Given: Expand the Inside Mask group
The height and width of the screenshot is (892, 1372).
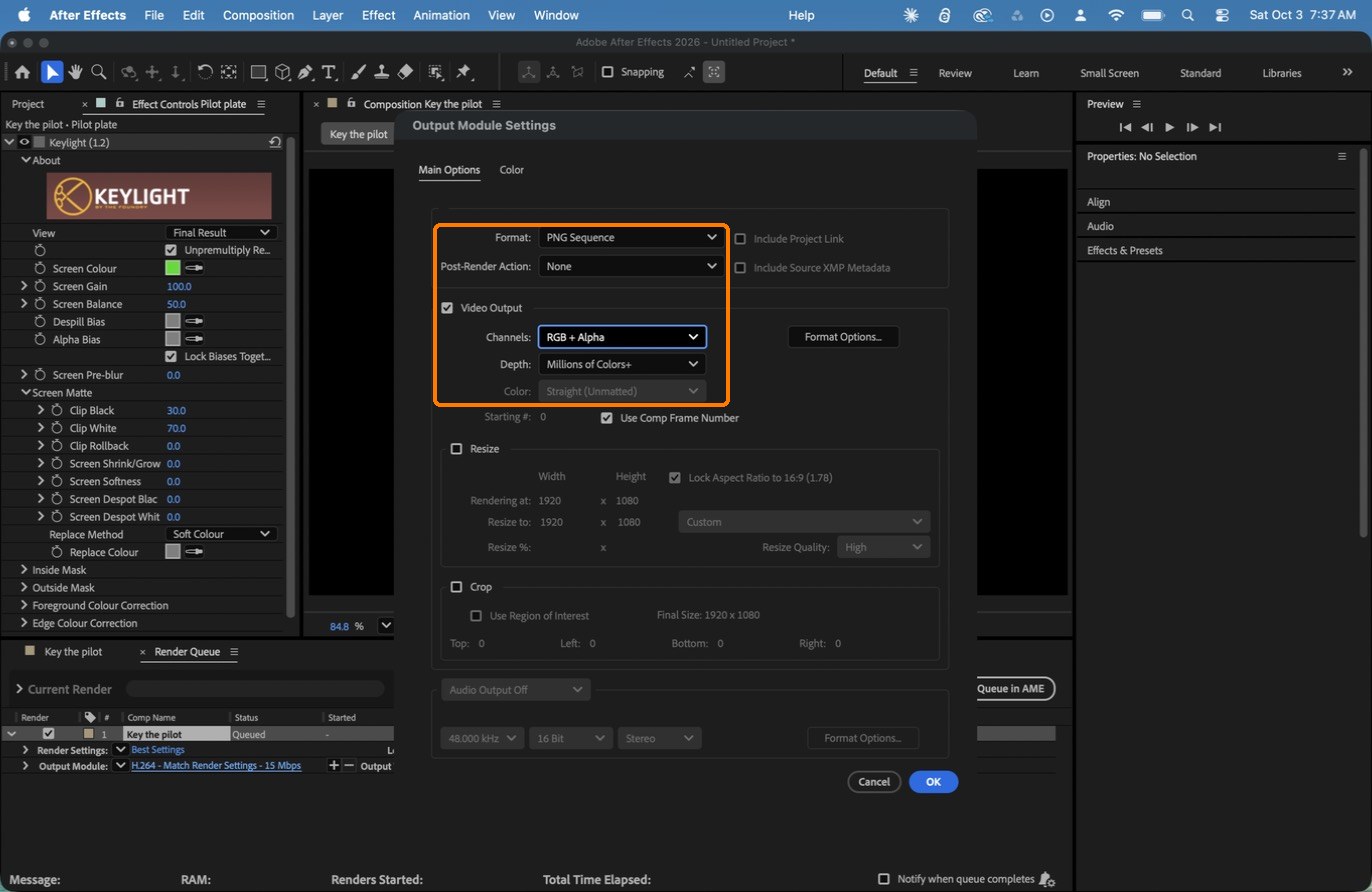Looking at the screenshot, I should (23, 570).
